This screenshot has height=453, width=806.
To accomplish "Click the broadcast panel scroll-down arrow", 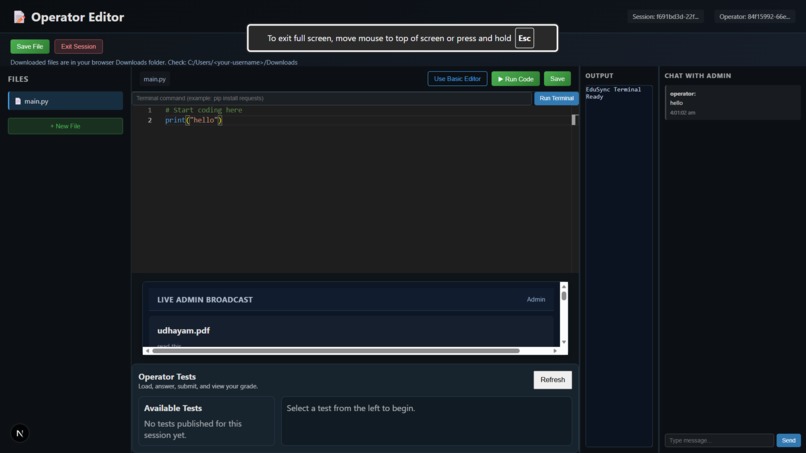I will click(564, 342).
